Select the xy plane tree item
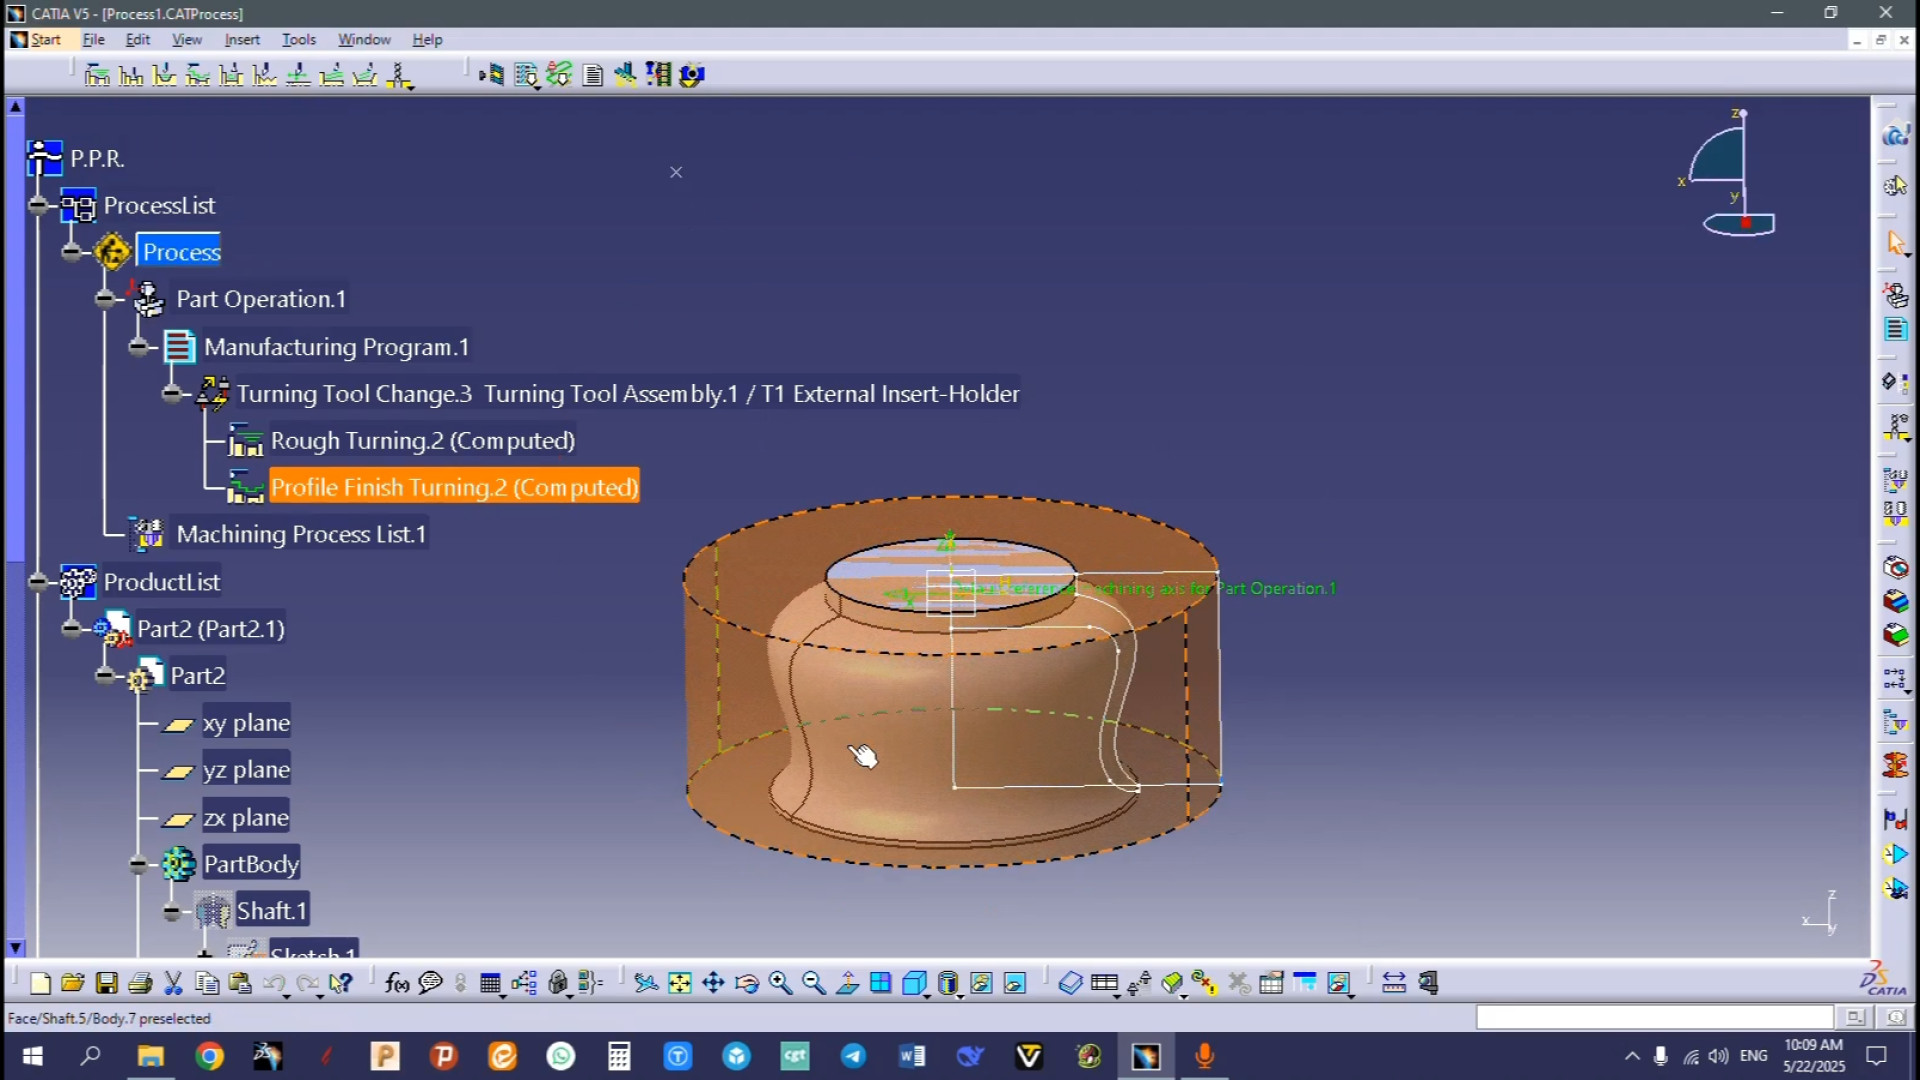 click(246, 723)
